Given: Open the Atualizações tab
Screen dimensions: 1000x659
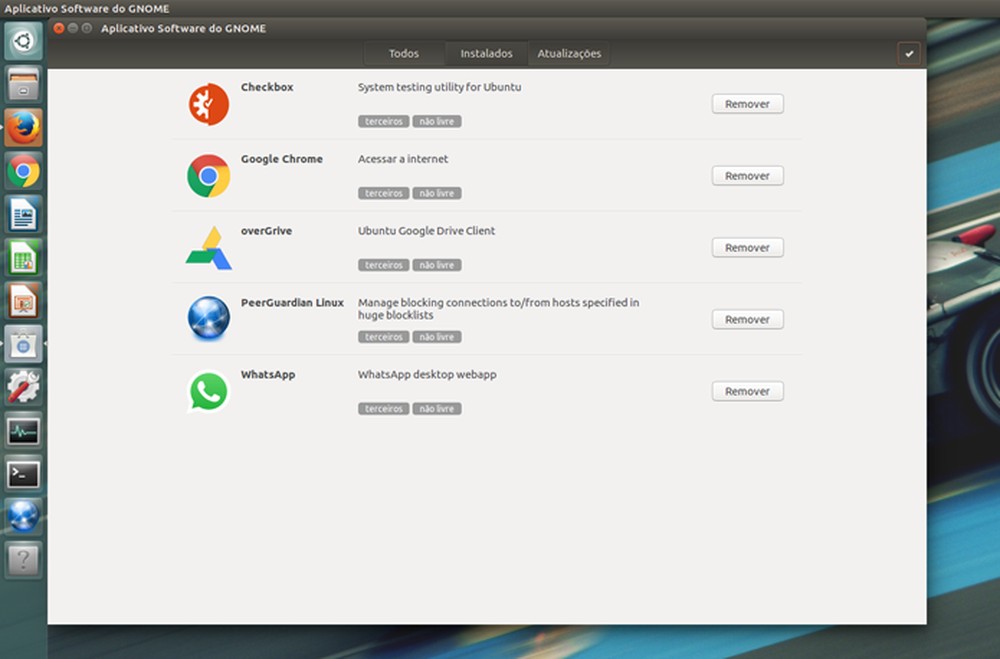Looking at the screenshot, I should click(x=569, y=53).
